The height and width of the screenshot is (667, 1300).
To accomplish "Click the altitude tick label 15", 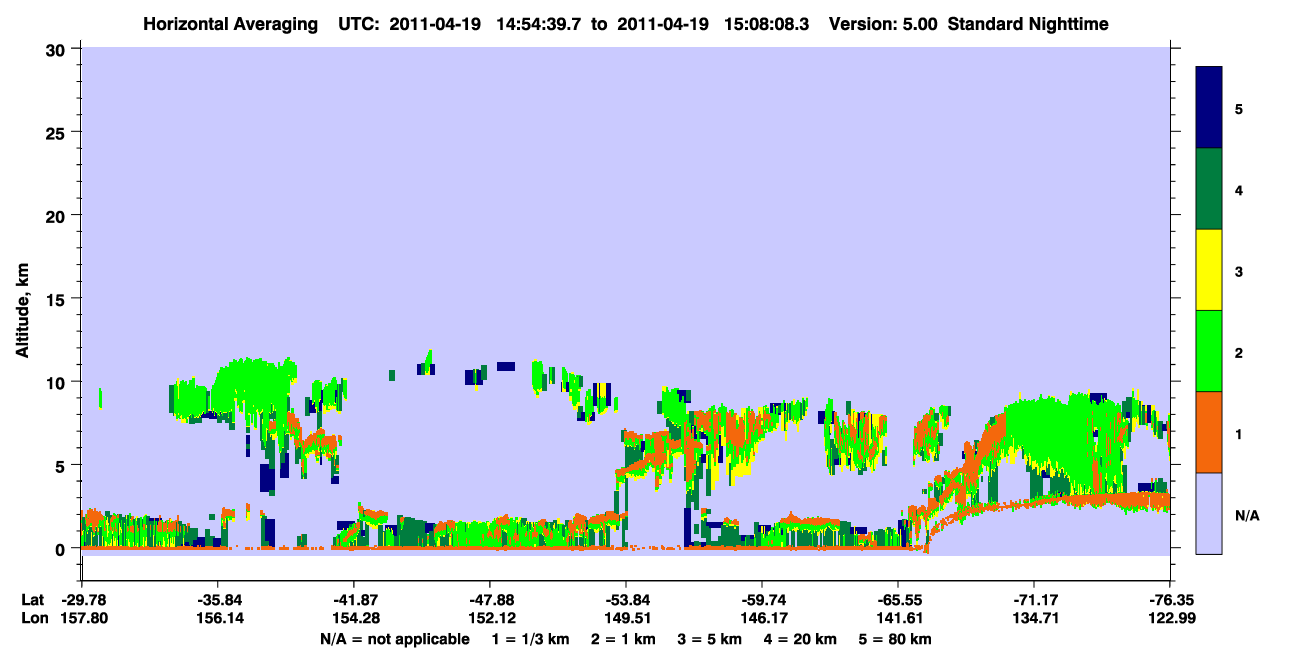I will pyautogui.click(x=57, y=299).
